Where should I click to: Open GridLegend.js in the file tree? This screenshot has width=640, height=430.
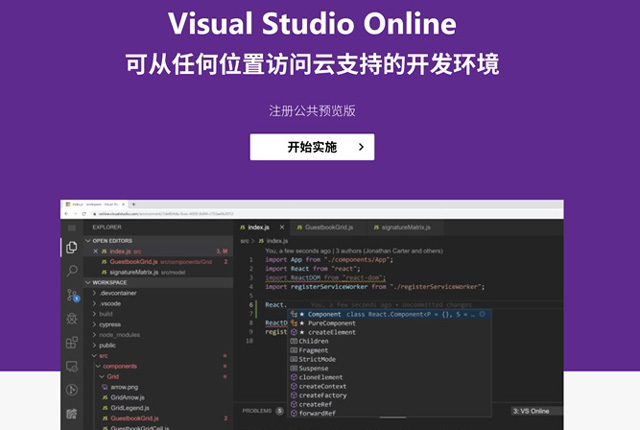(x=158, y=408)
